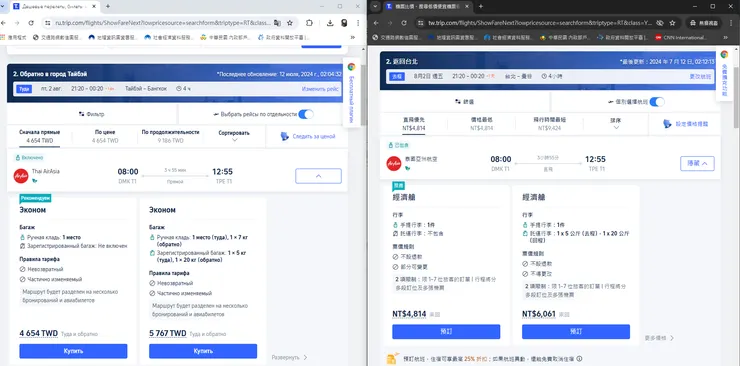Open 'Сортировать' sort dropdown

tap(234, 136)
